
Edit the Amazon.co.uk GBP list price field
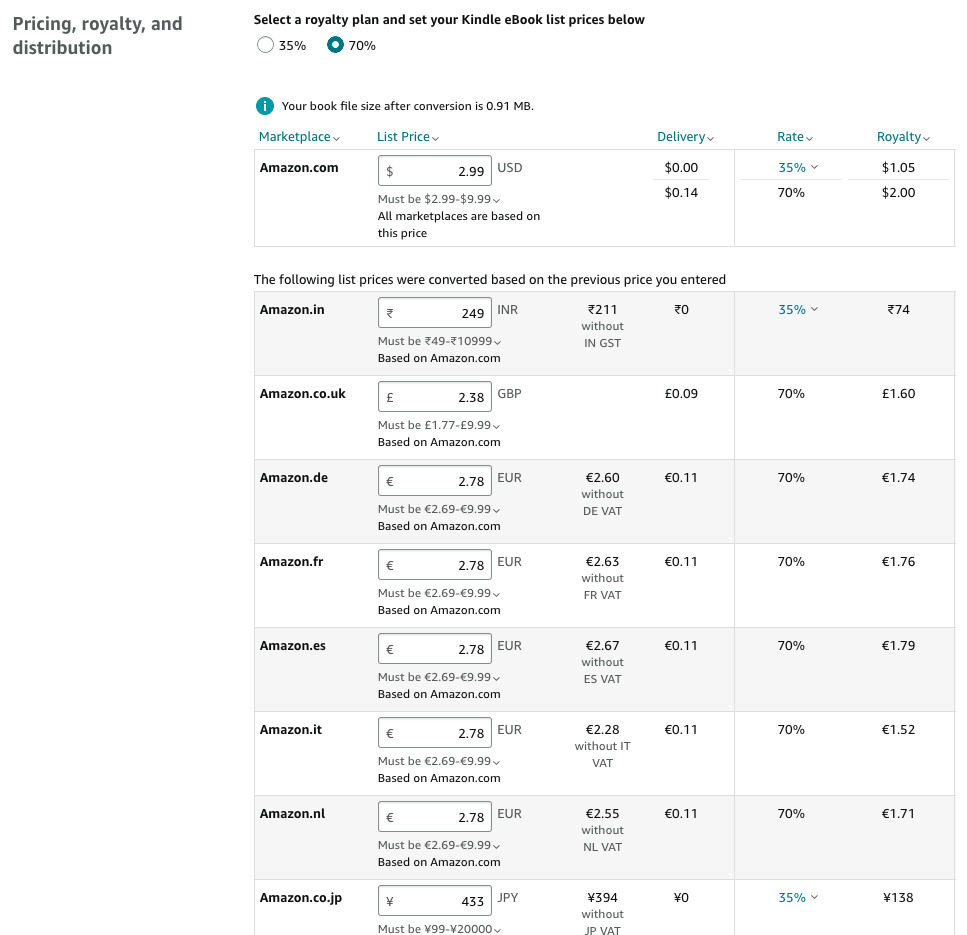pos(435,397)
